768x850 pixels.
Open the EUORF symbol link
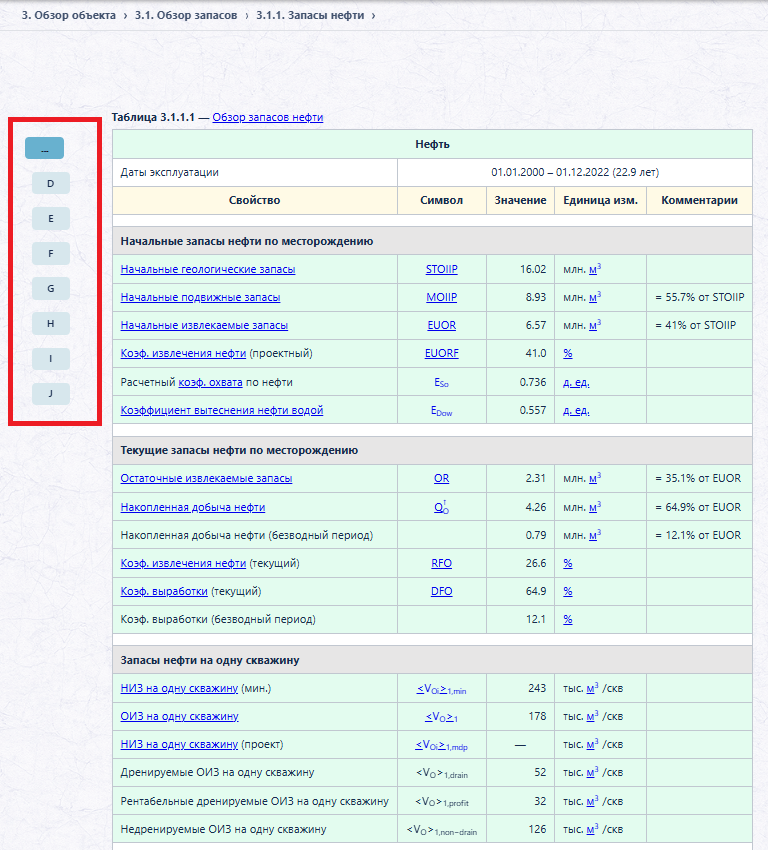tap(441, 353)
